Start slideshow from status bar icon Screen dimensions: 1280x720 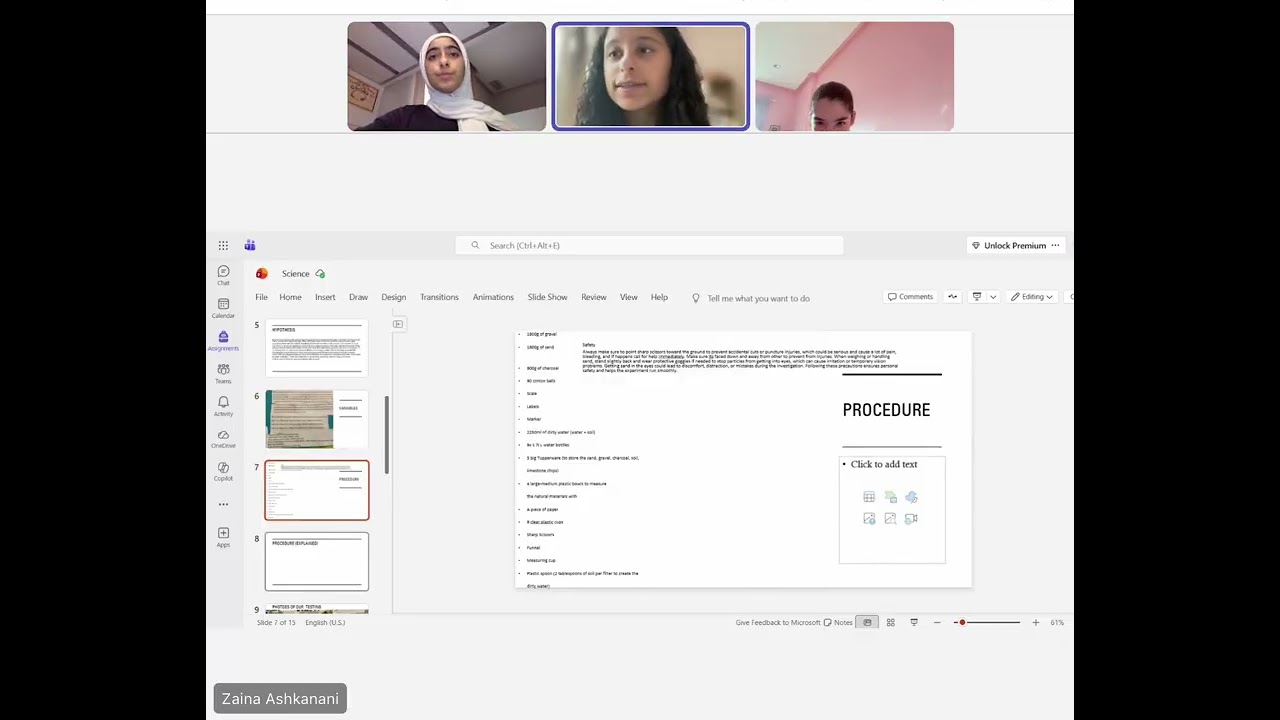tap(914, 622)
